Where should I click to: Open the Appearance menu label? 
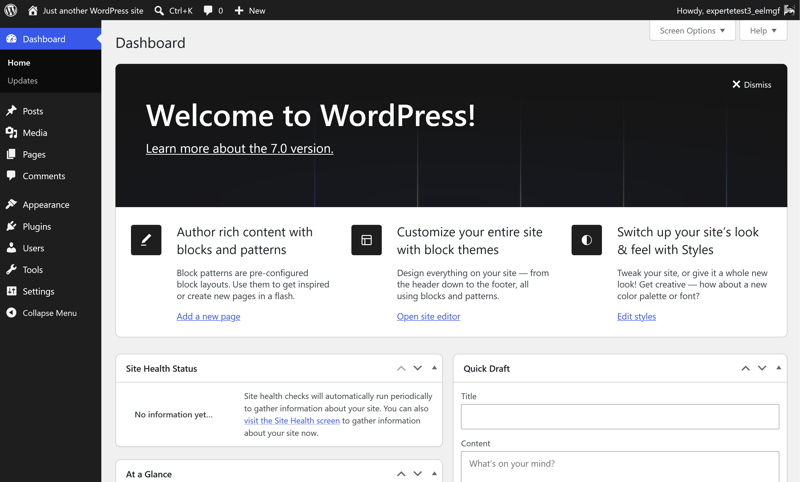pyautogui.click(x=46, y=205)
